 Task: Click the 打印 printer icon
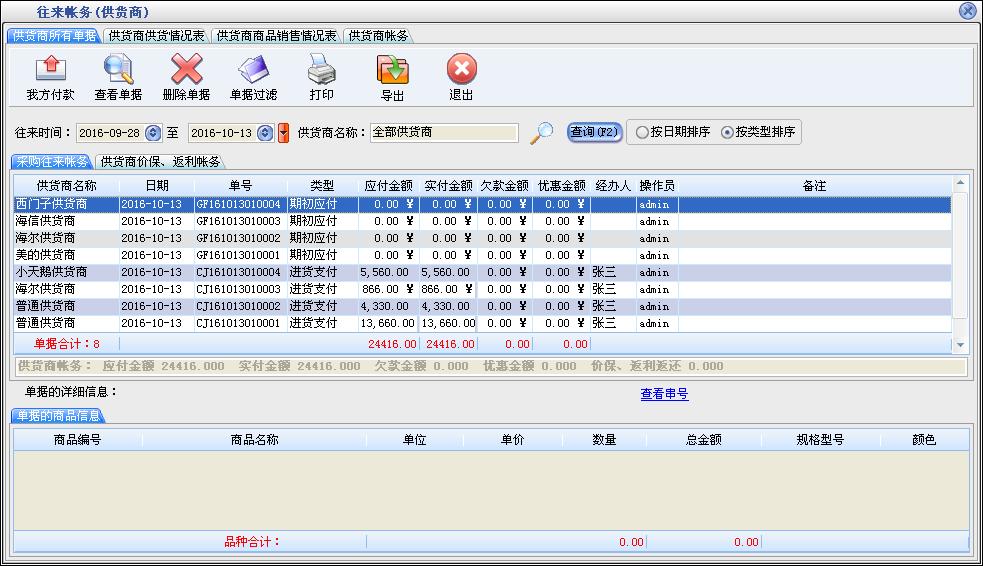click(x=321, y=70)
